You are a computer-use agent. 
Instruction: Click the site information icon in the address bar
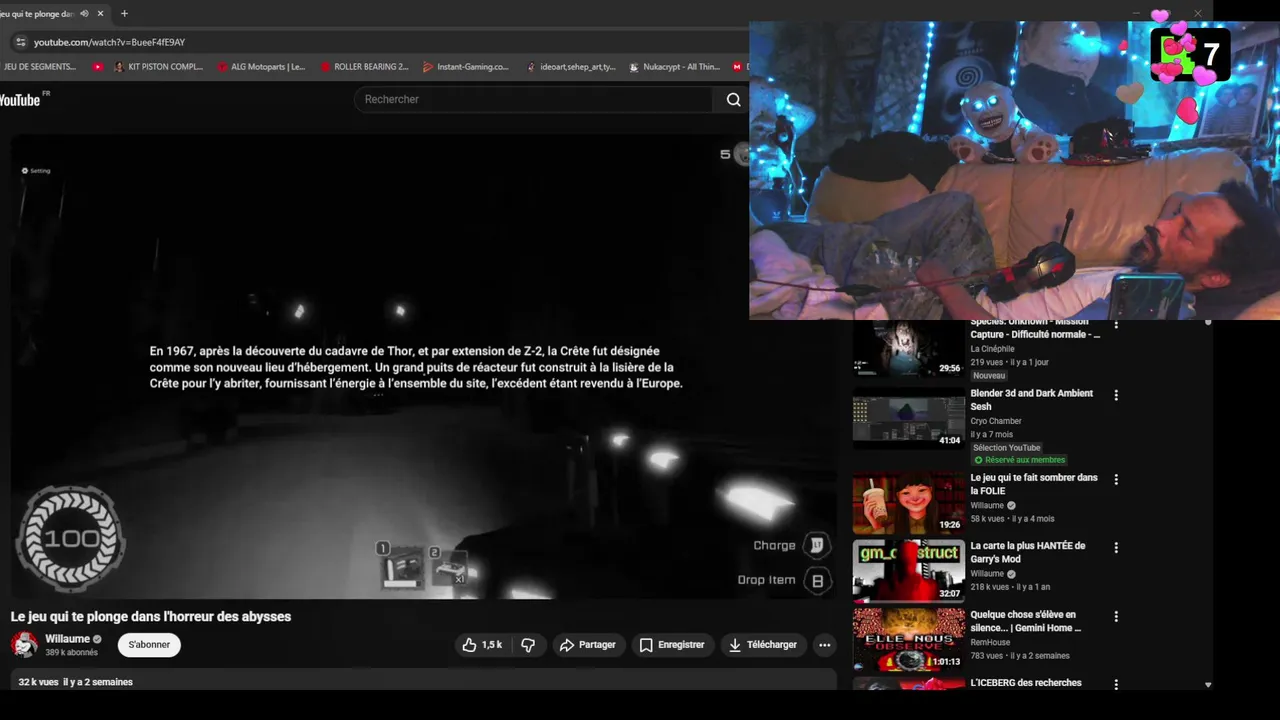click(x=20, y=42)
